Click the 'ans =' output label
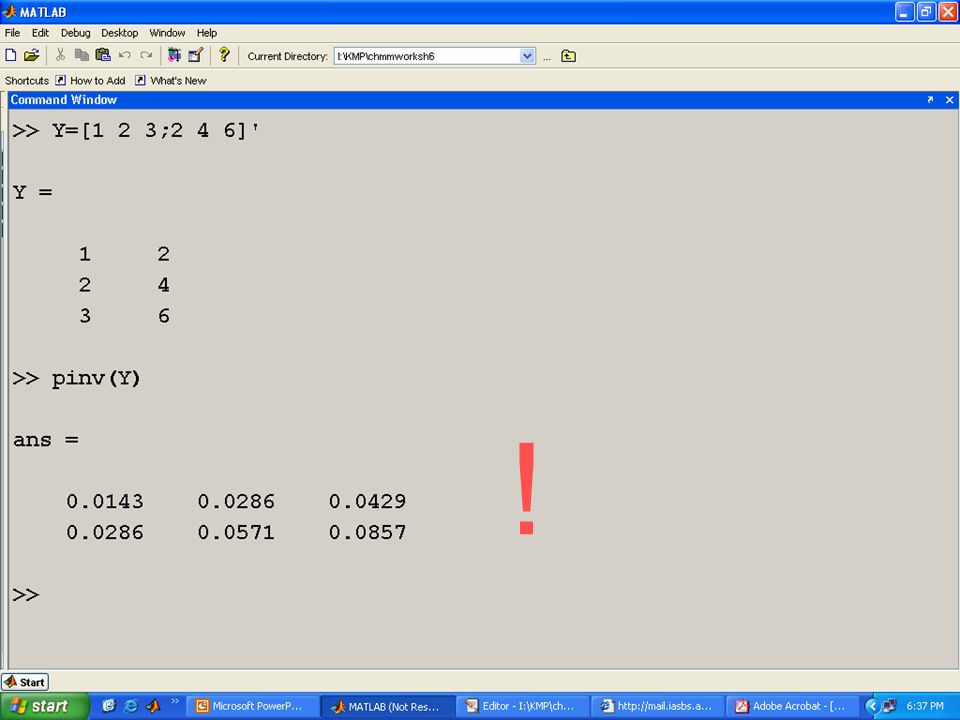The height and width of the screenshot is (720, 960). 46,440
